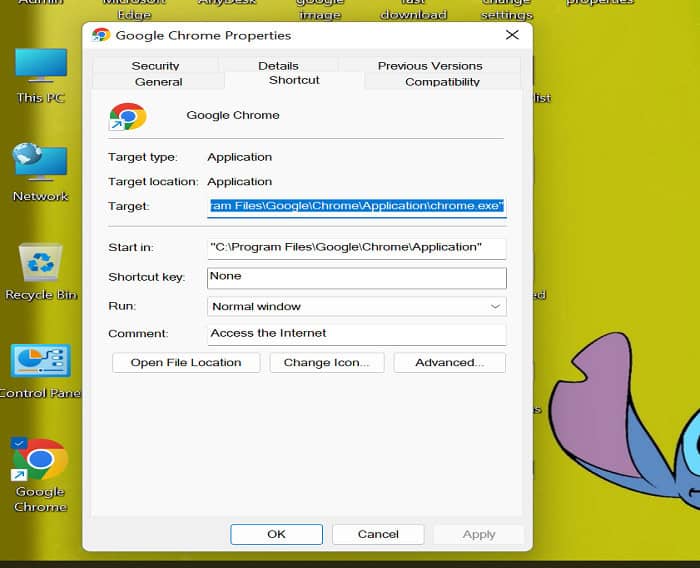This screenshot has height=568, width=700.
Task: Click the Comment text field
Action: pos(357,334)
